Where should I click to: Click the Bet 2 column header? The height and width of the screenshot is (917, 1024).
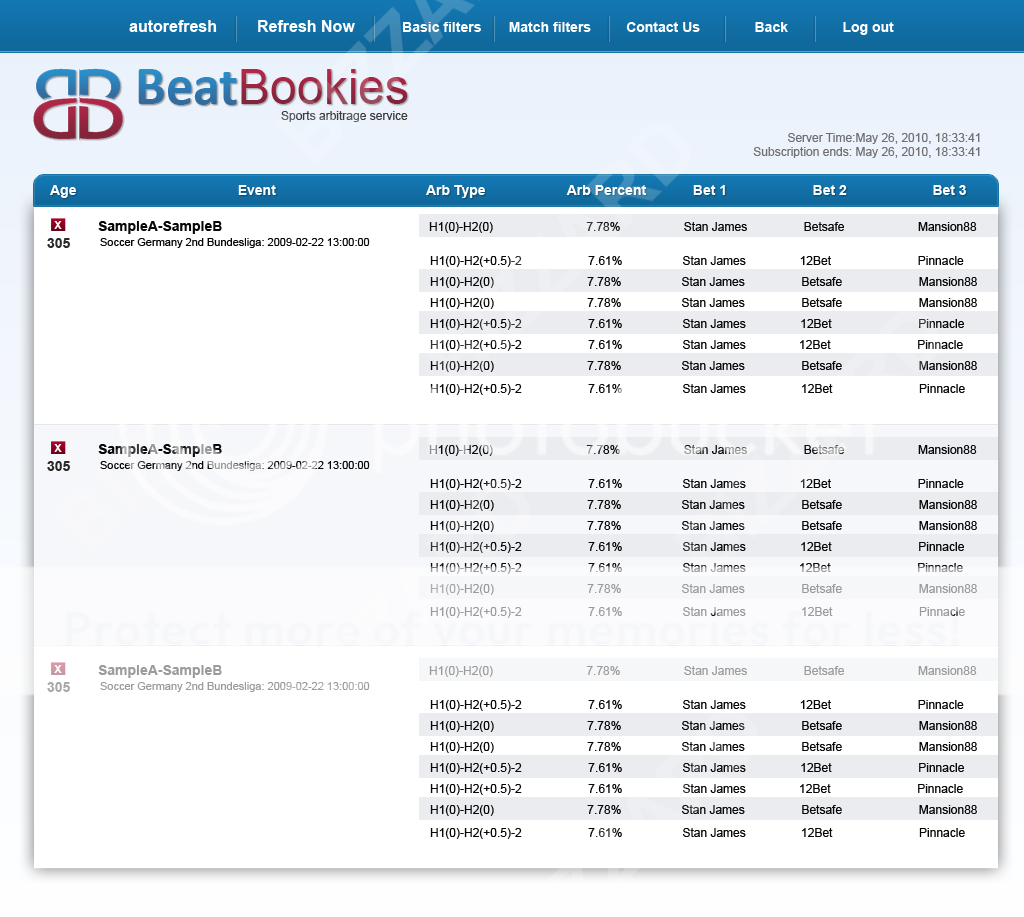[829, 190]
